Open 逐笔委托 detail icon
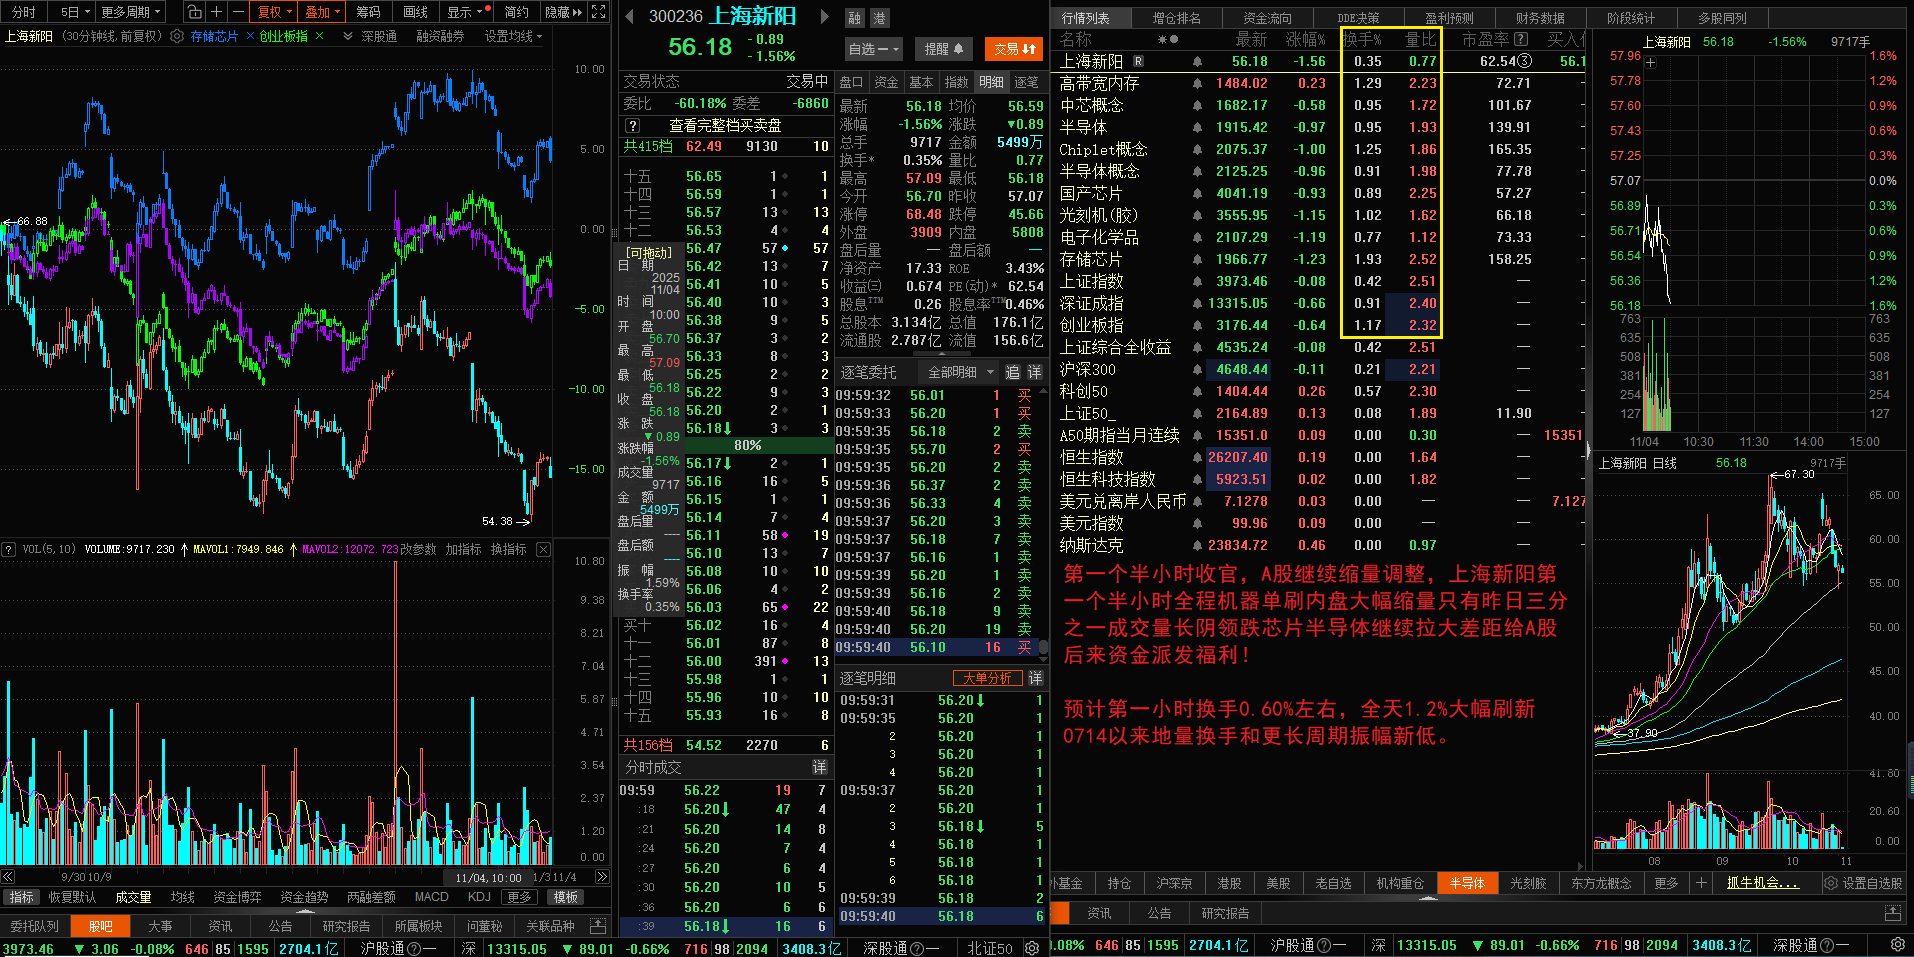The image size is (1914, 957). click(1034, 372)
